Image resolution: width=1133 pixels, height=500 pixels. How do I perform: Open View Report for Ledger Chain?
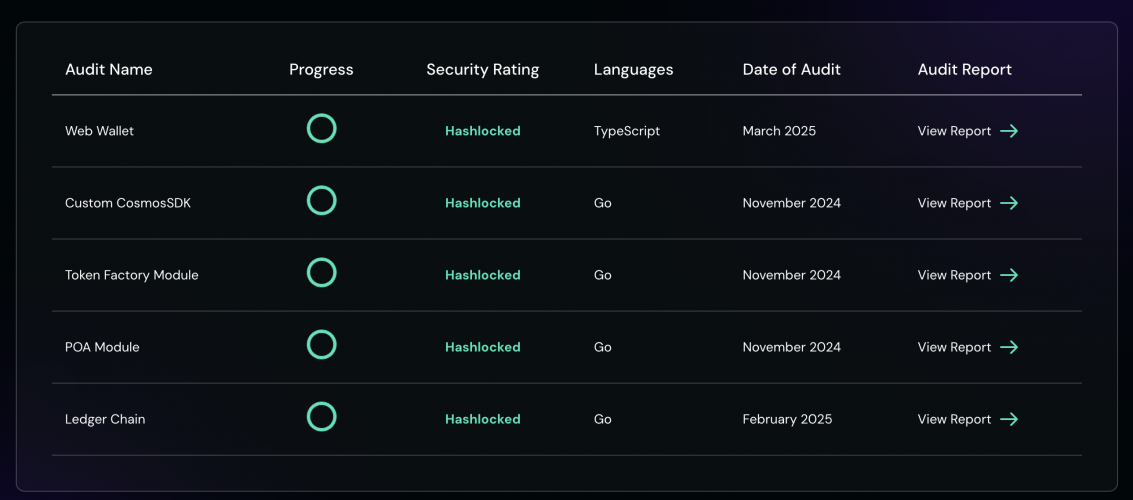(x=954, y=419)
